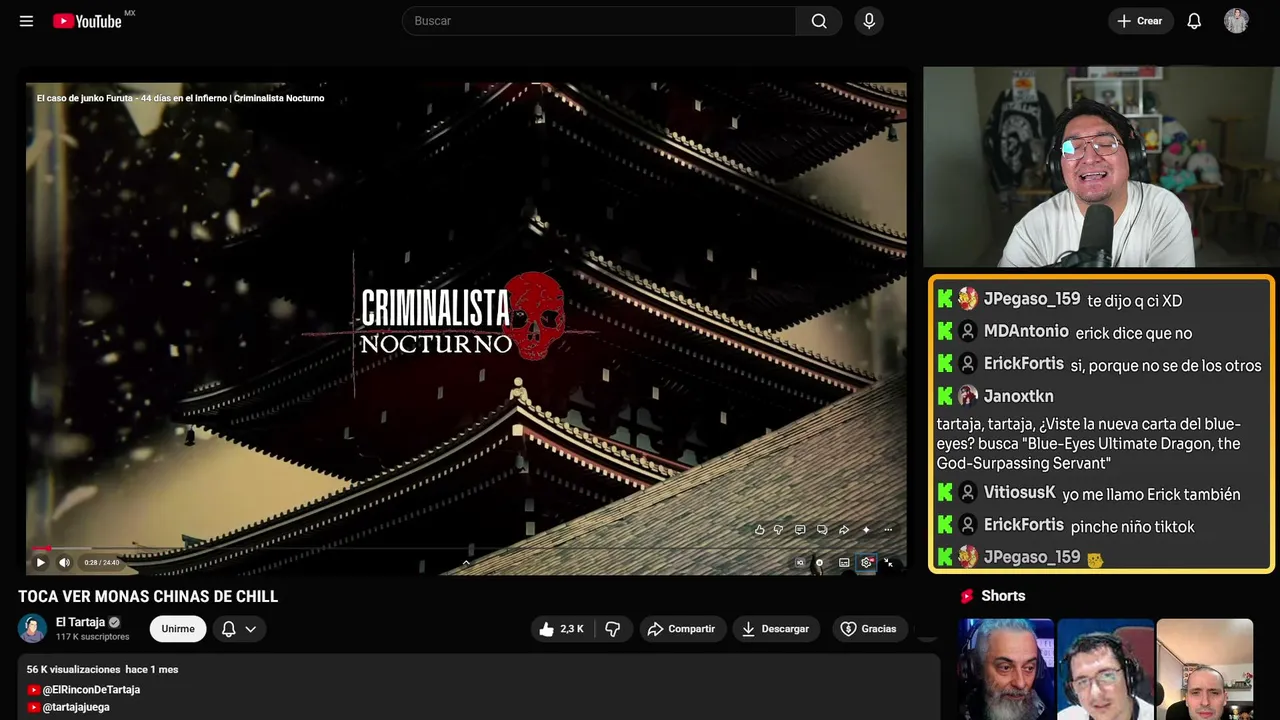Share via player overlay arrow icon
Viewport: 1280px width, 720px height.
(x=844, y=530)
